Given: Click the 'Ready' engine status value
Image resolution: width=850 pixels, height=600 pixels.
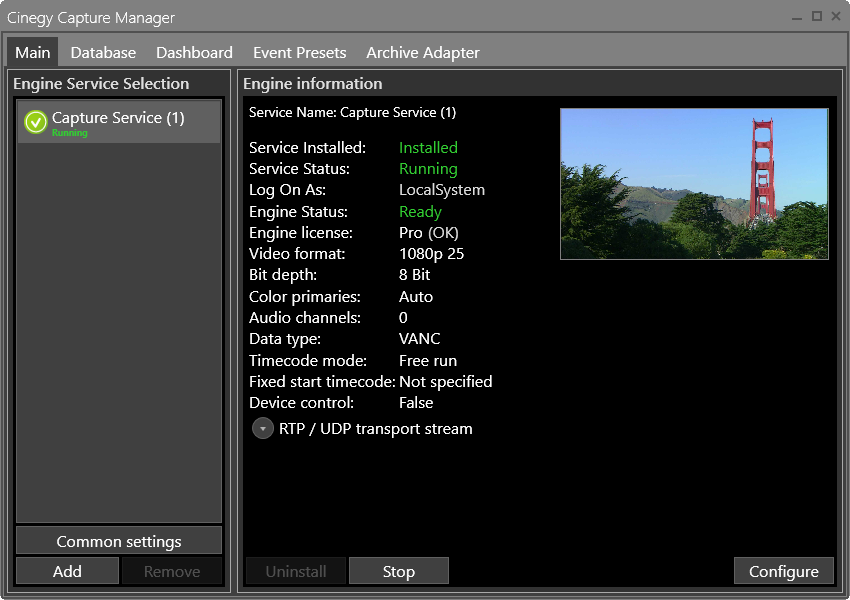Looking at the screenshot, I should [420, 211].
